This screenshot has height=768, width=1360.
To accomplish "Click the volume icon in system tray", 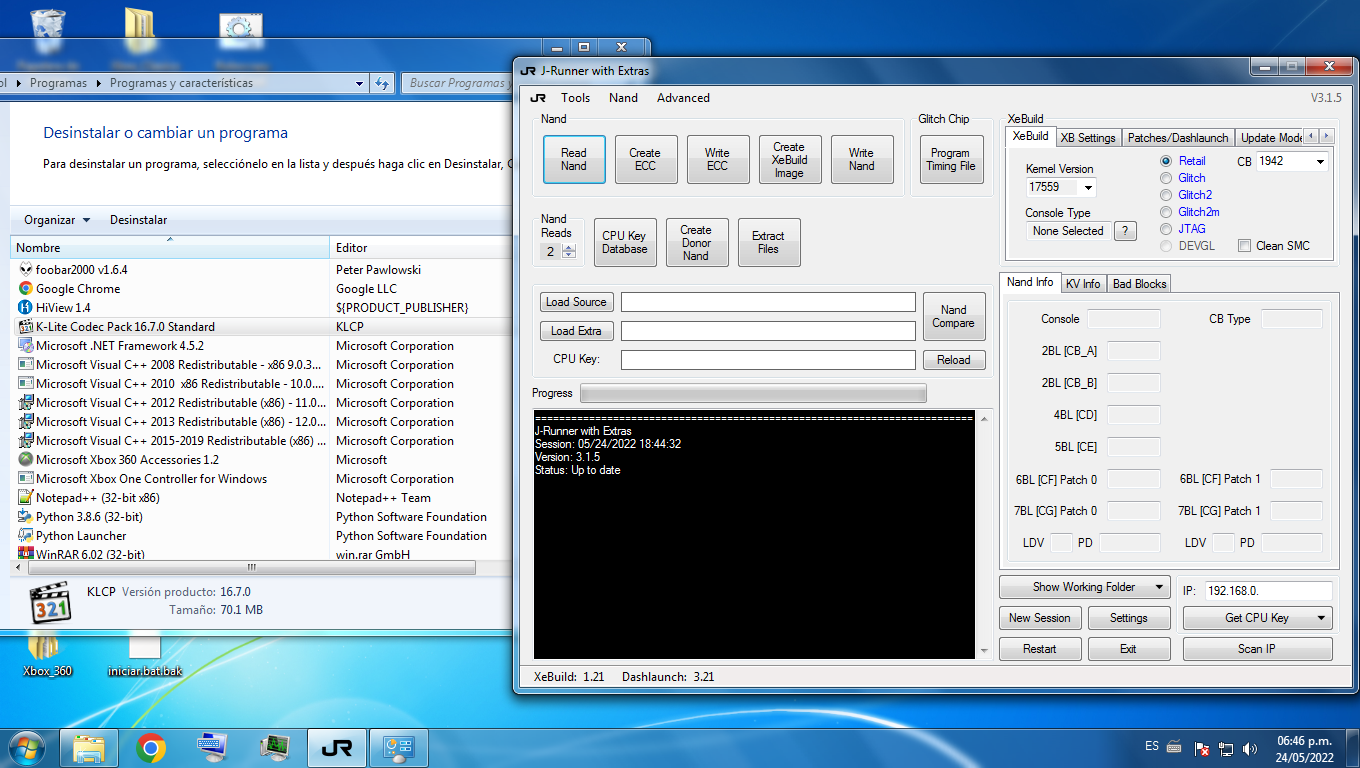I will pos(1249,748).
